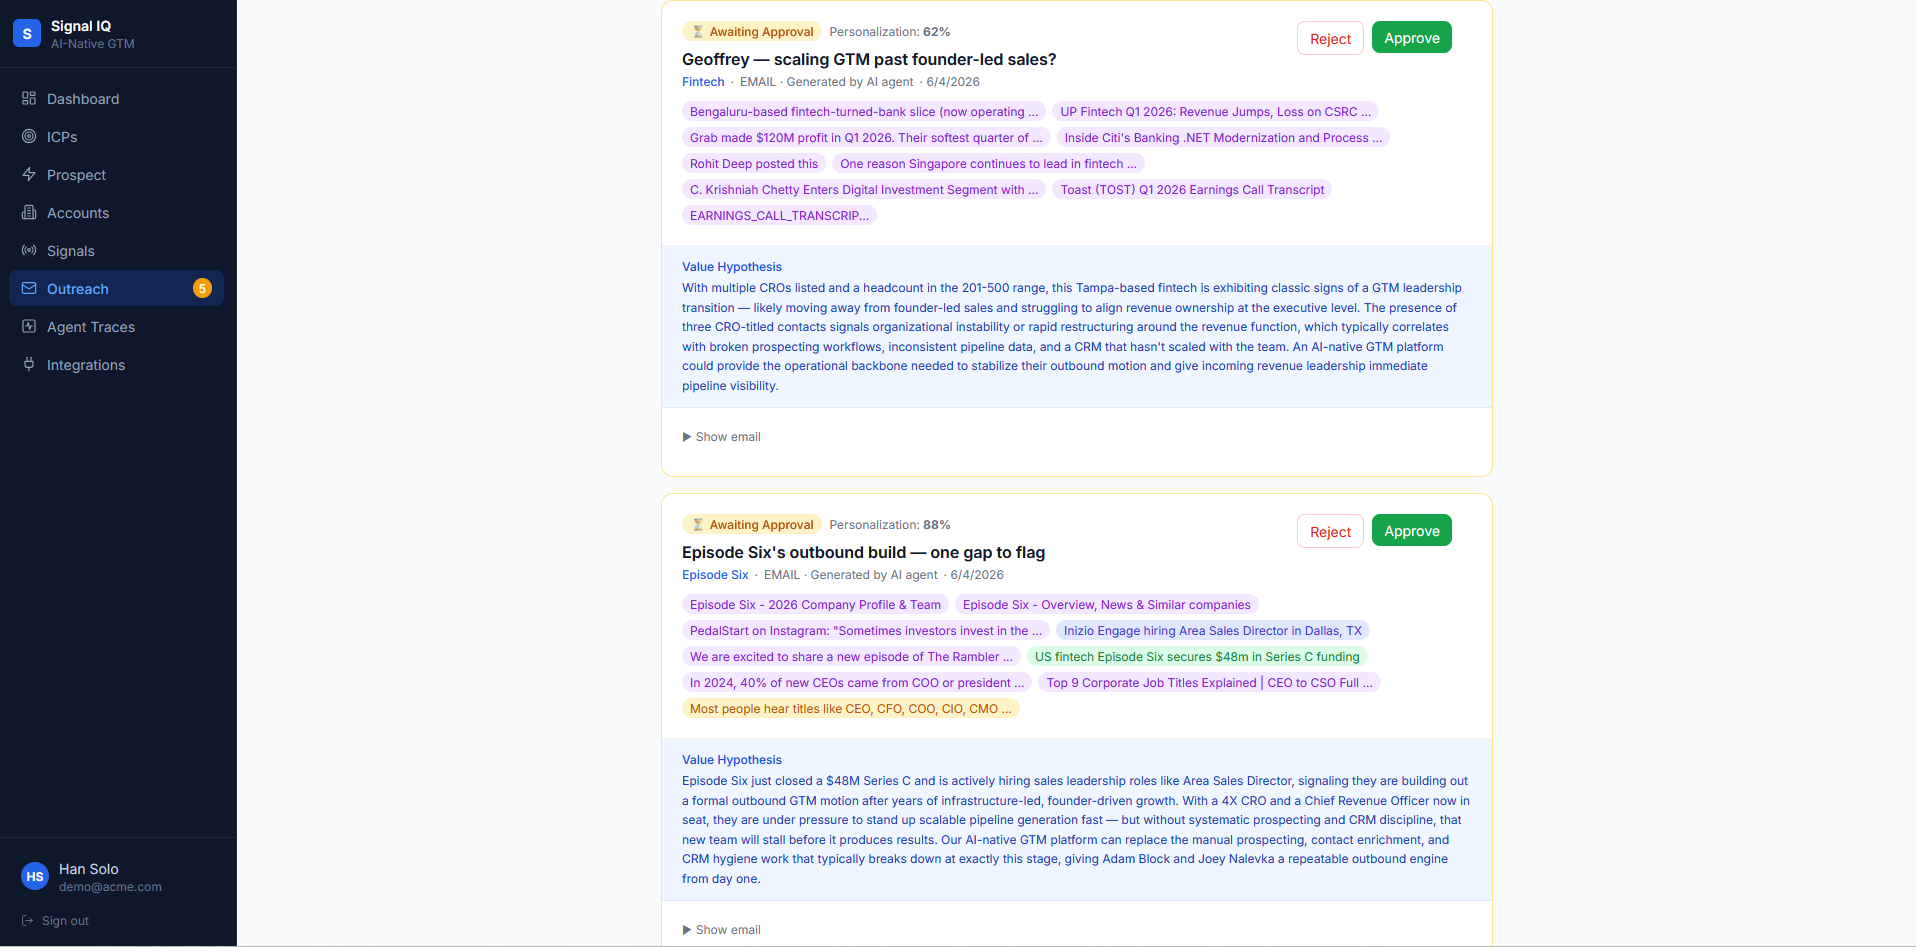Viewport: 1916px width, 947px height.
Task: Click Episode Six Overview, News tag
Action: coord(1106,604)
